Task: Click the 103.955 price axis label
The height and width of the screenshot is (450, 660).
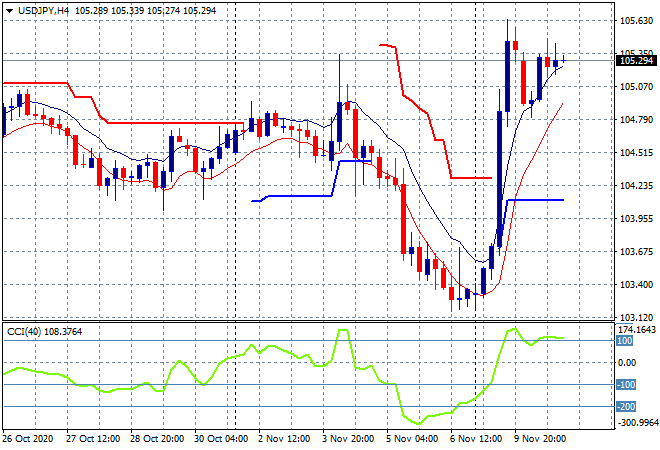Action: (636, 218)
